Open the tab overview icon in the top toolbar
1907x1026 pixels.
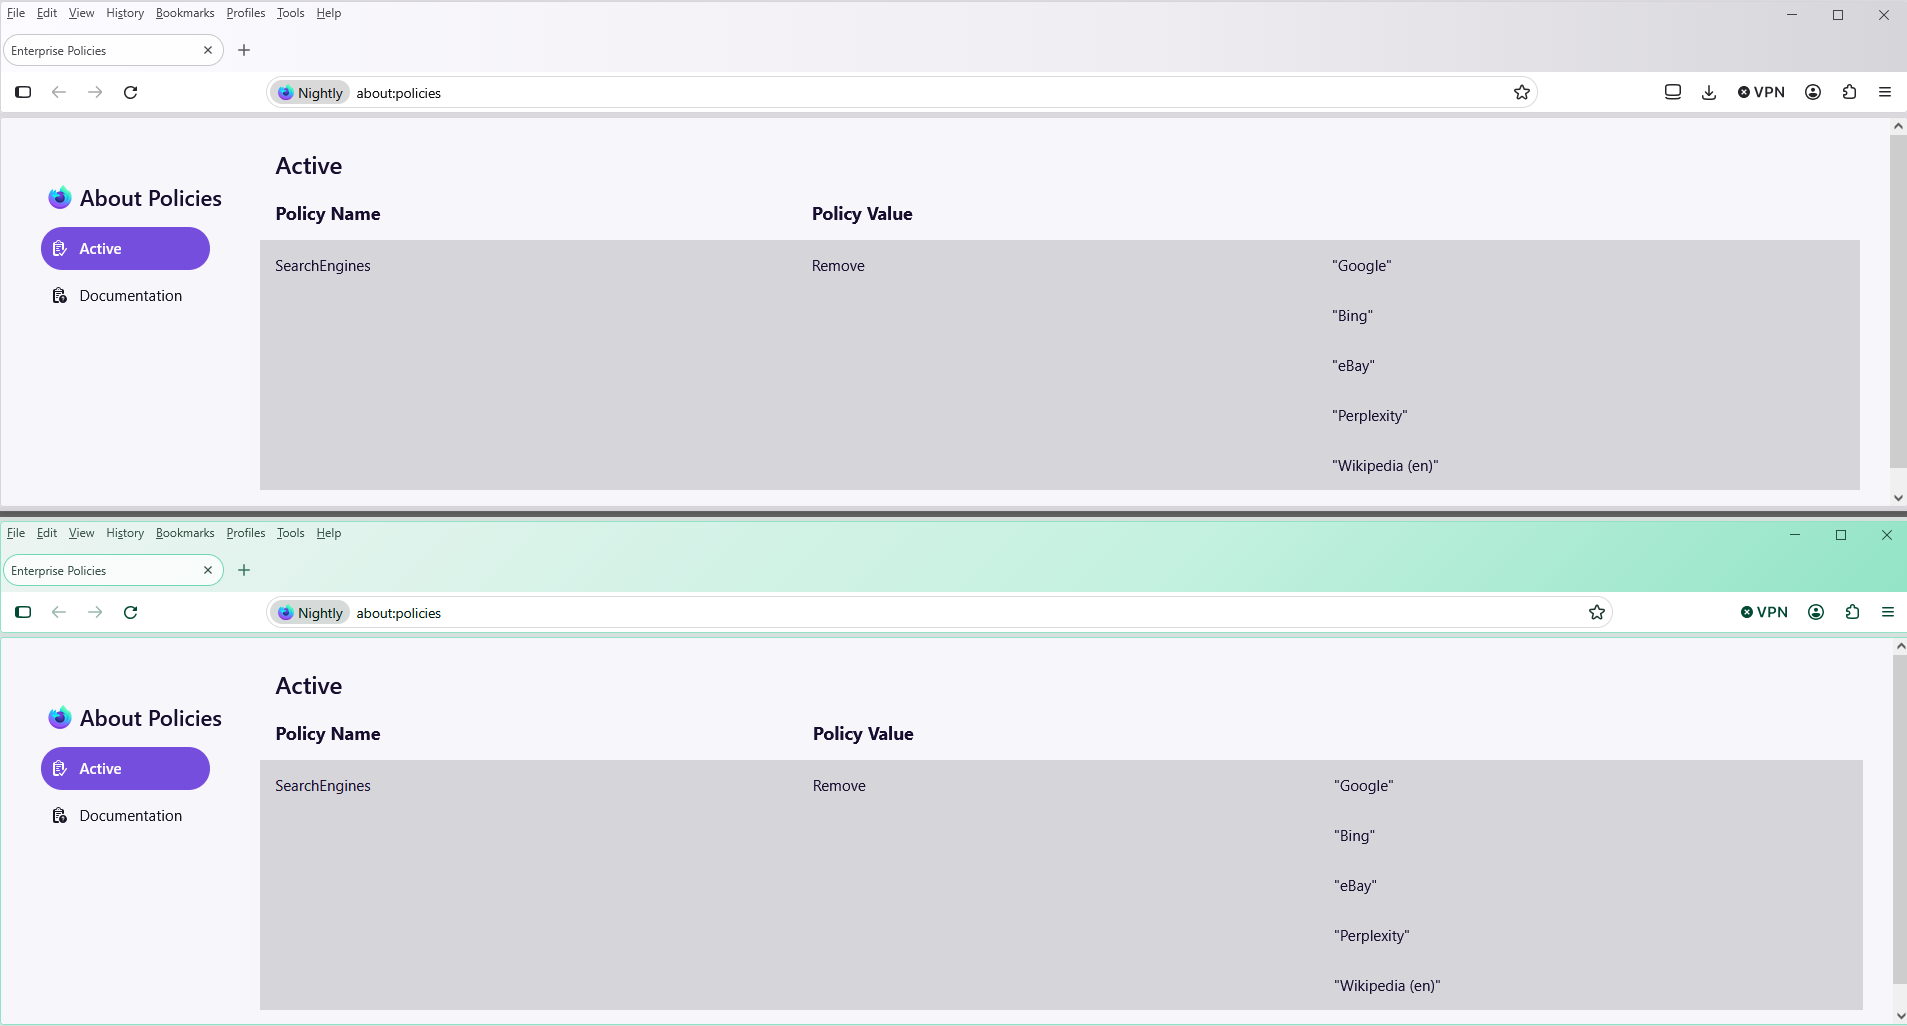pyautogui.click(x=1673, y=92)
